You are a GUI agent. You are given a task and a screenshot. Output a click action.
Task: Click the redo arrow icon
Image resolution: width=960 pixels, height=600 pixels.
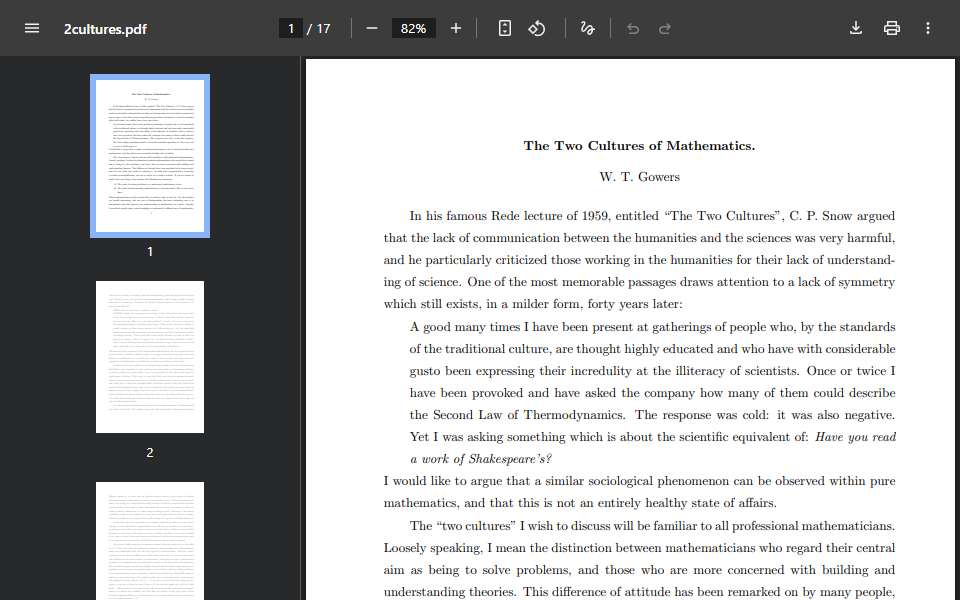tap(665, 29)
